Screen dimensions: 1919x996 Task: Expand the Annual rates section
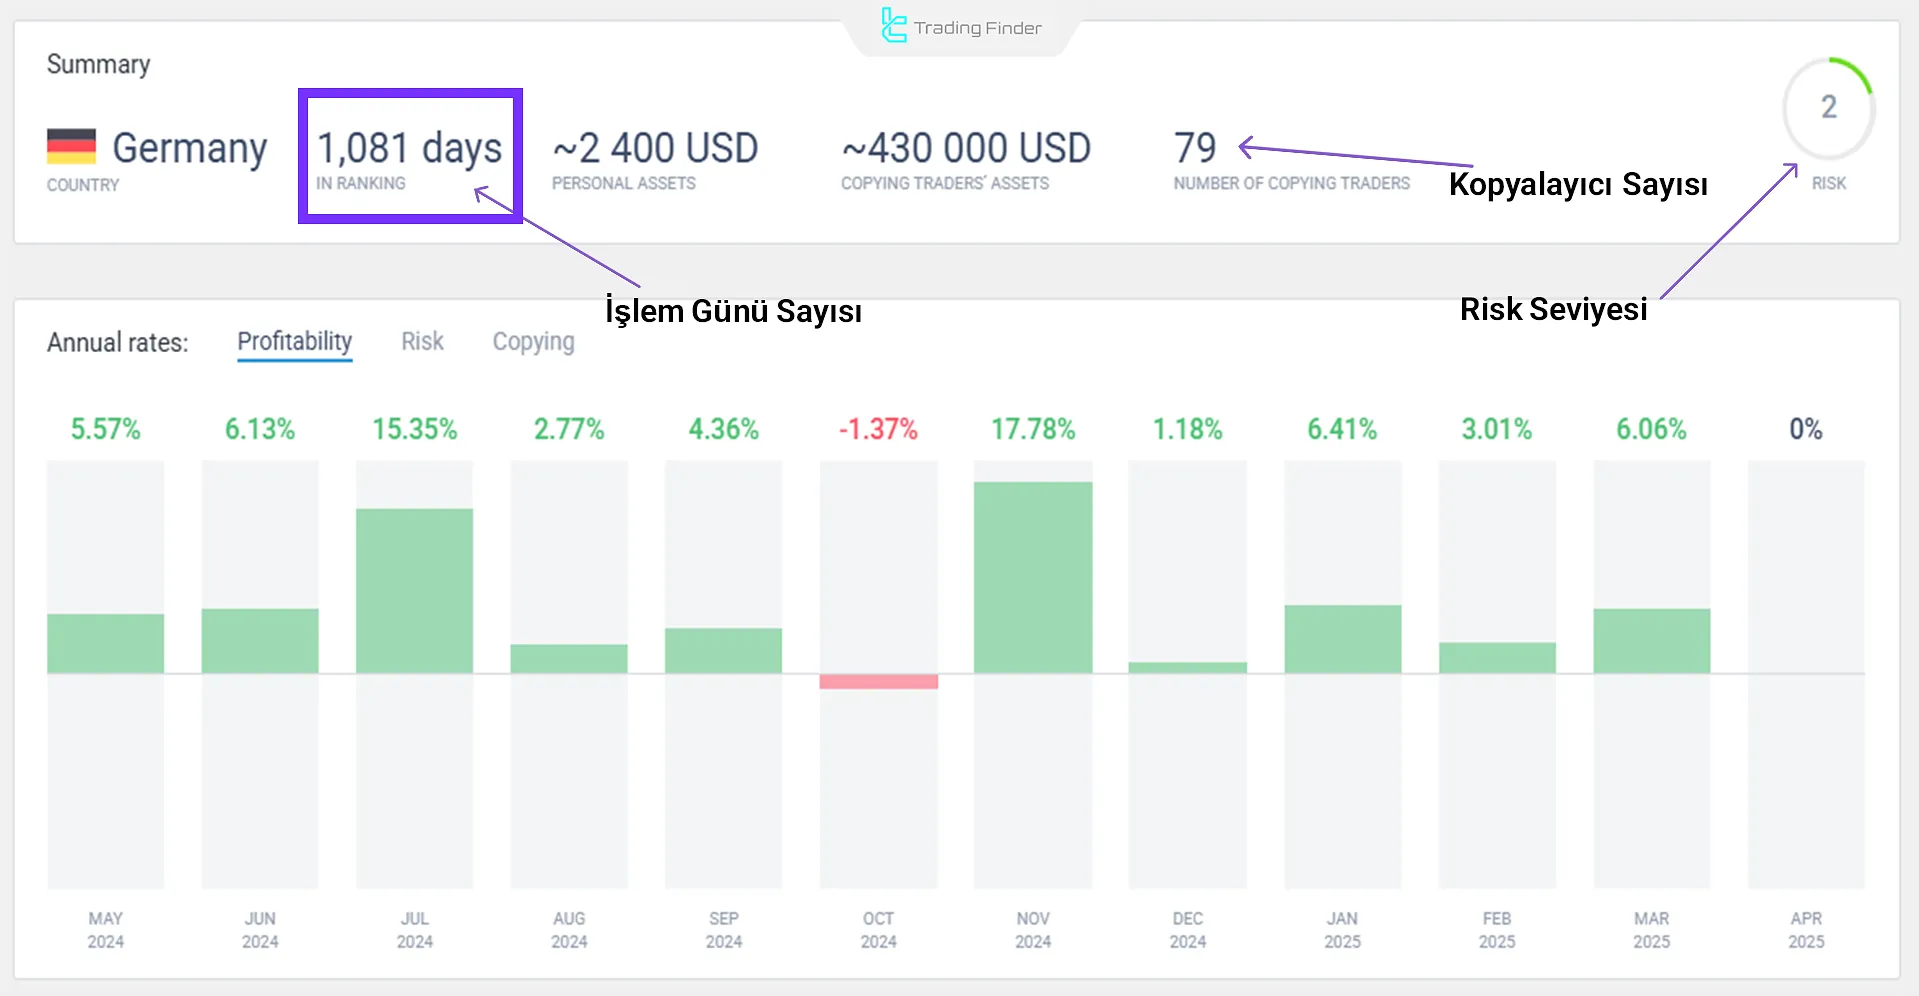click(117, 341)
